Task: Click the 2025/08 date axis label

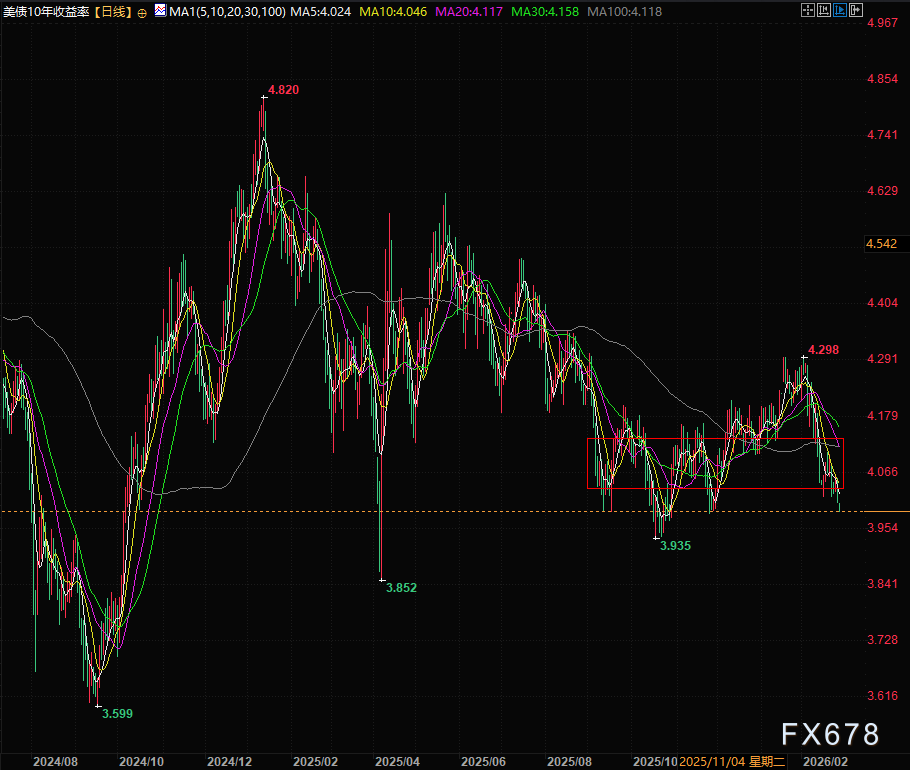Action: coord(569,762)
